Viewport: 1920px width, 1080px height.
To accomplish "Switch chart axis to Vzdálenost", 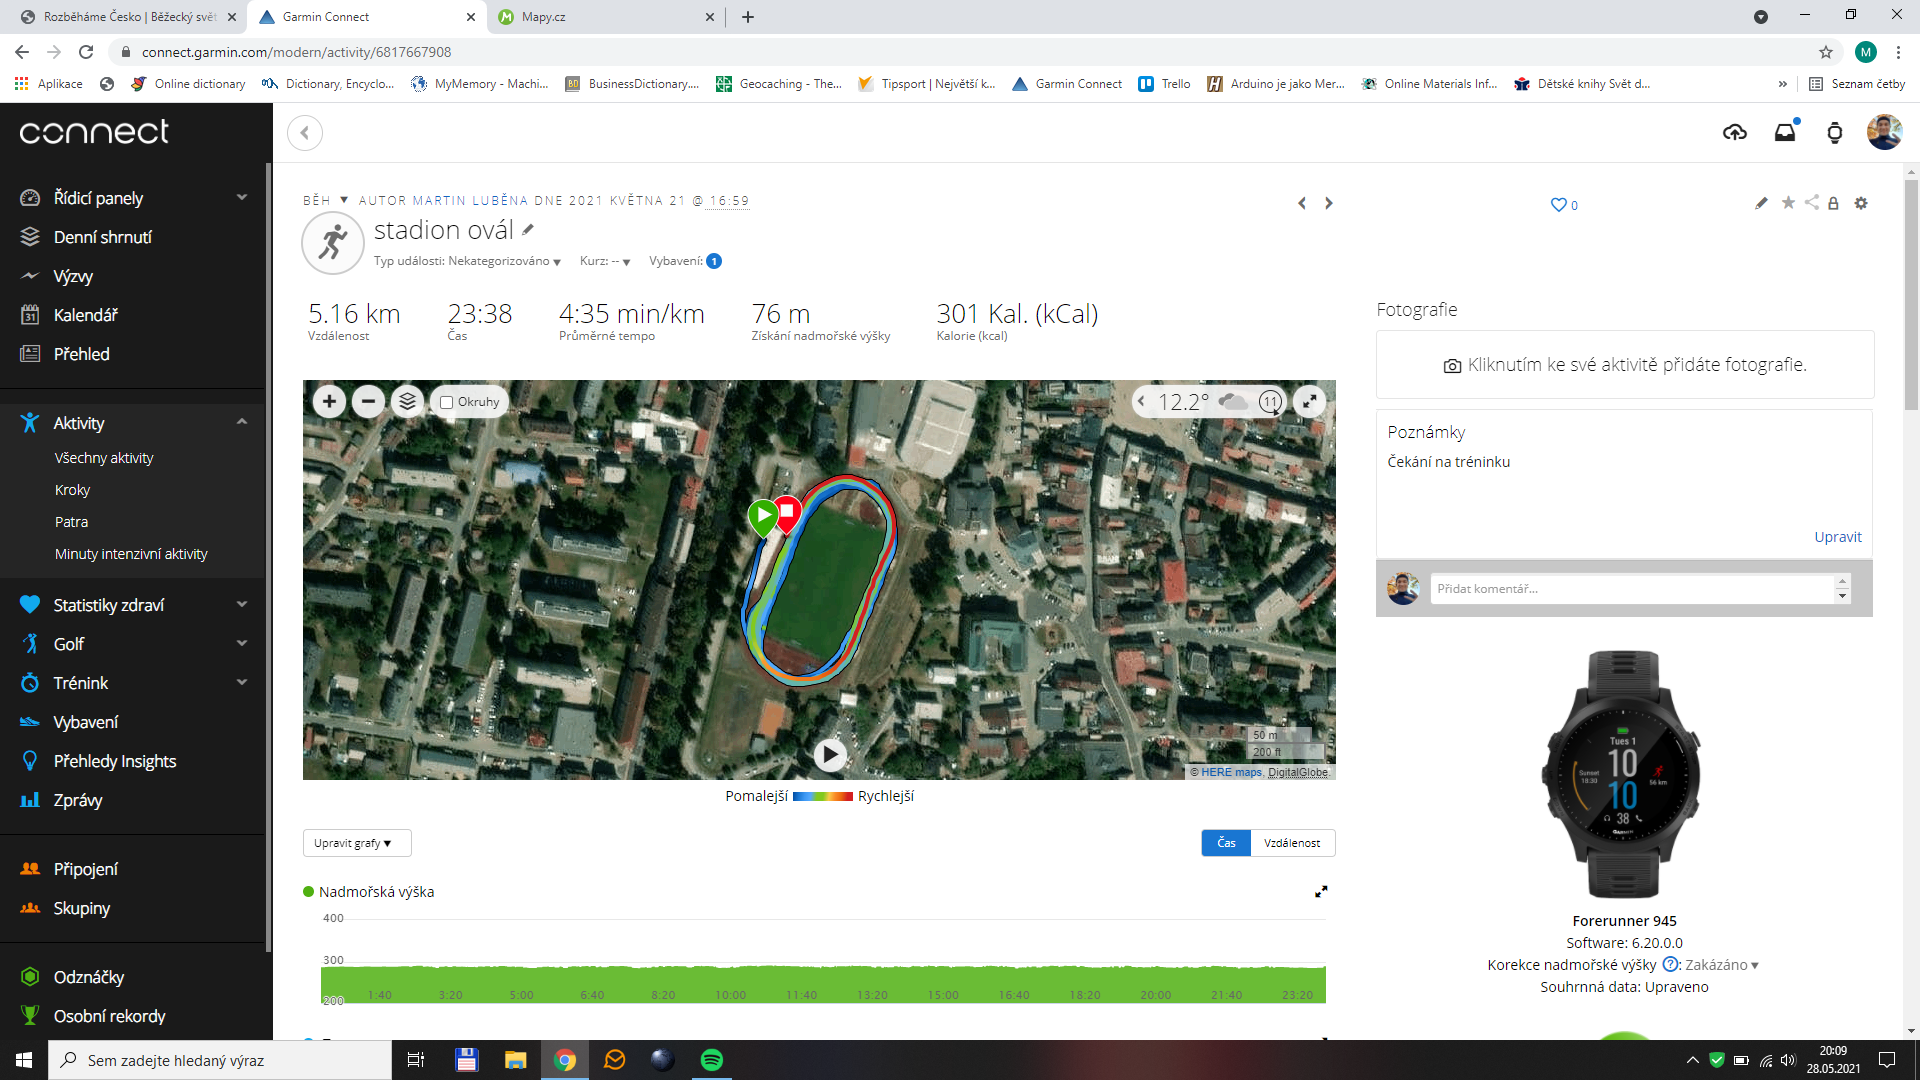I will click(1292, 843).
